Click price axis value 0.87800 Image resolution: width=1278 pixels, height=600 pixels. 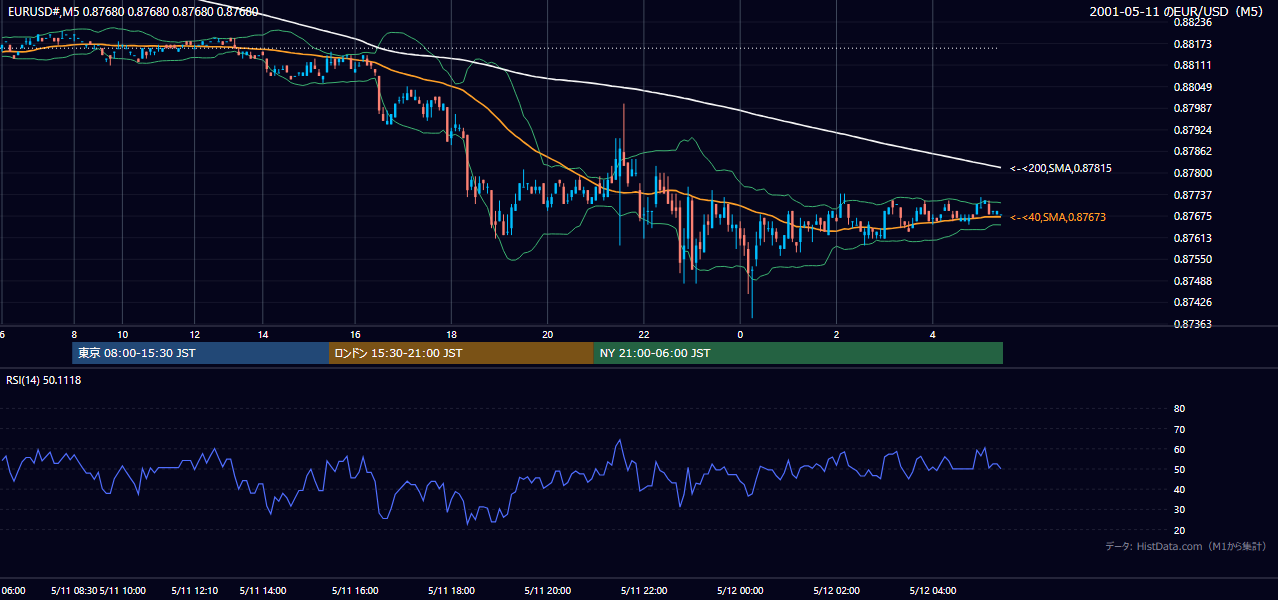point(1191,173)
